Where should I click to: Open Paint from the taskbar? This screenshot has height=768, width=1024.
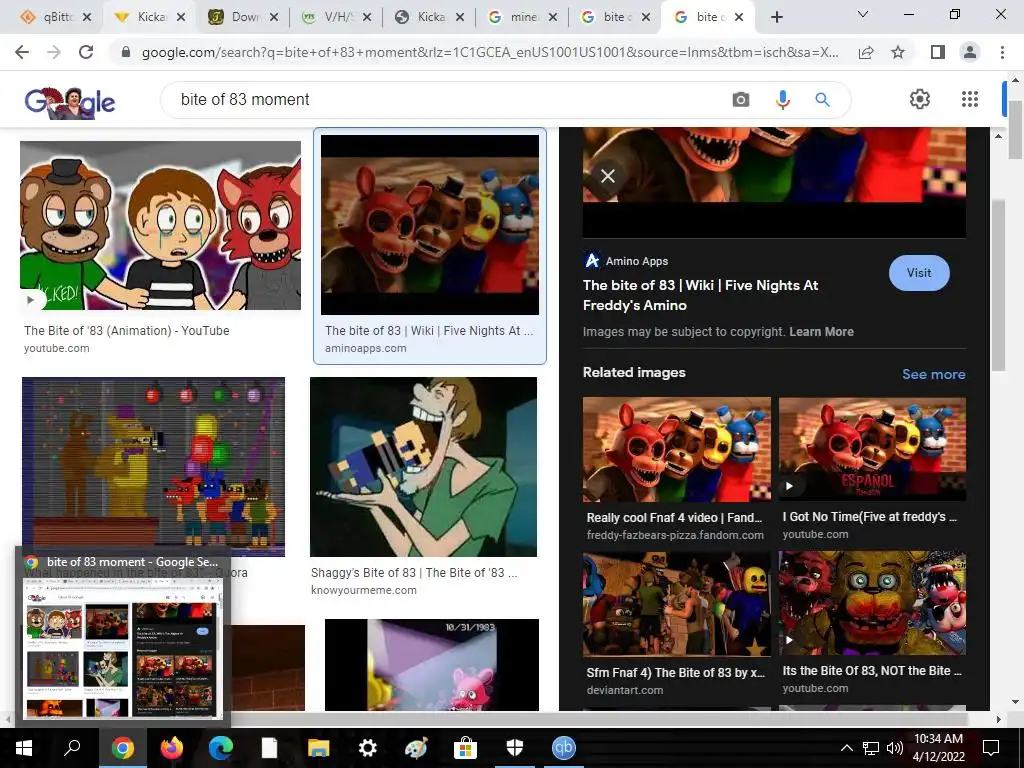click(x=416, y=748)
